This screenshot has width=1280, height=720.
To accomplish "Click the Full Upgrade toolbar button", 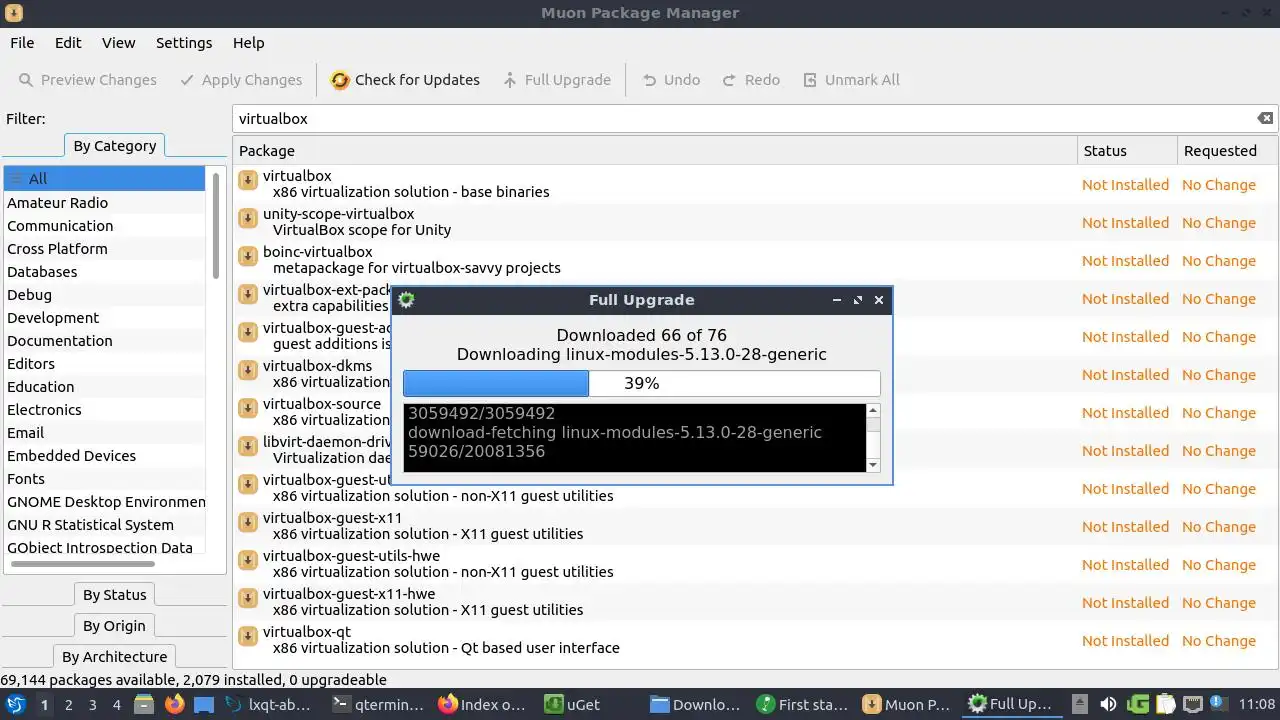I will point(557,80).
